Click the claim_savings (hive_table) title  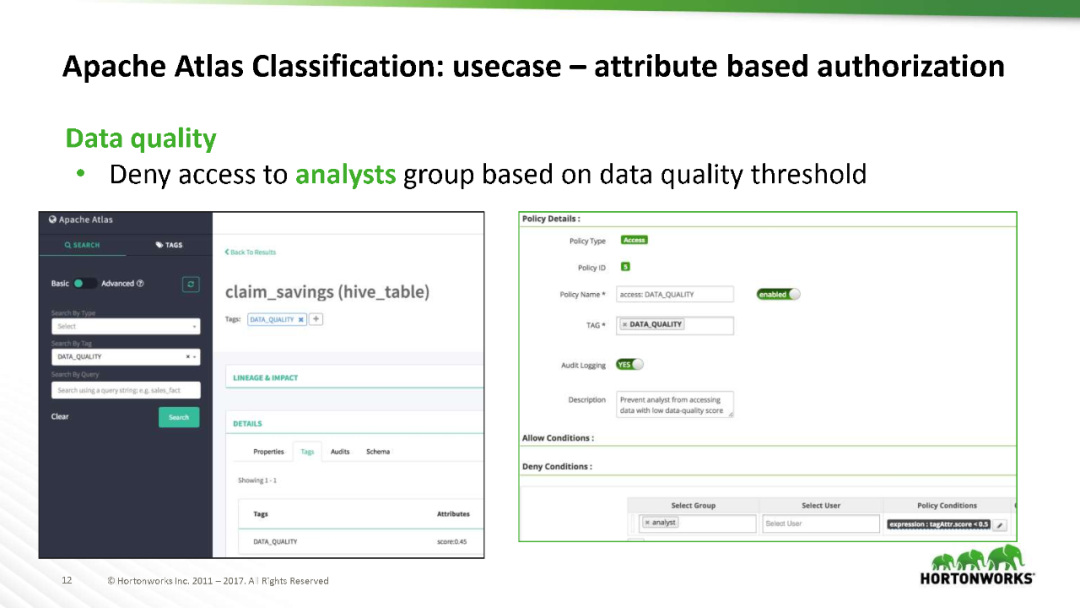click(327, 292)
